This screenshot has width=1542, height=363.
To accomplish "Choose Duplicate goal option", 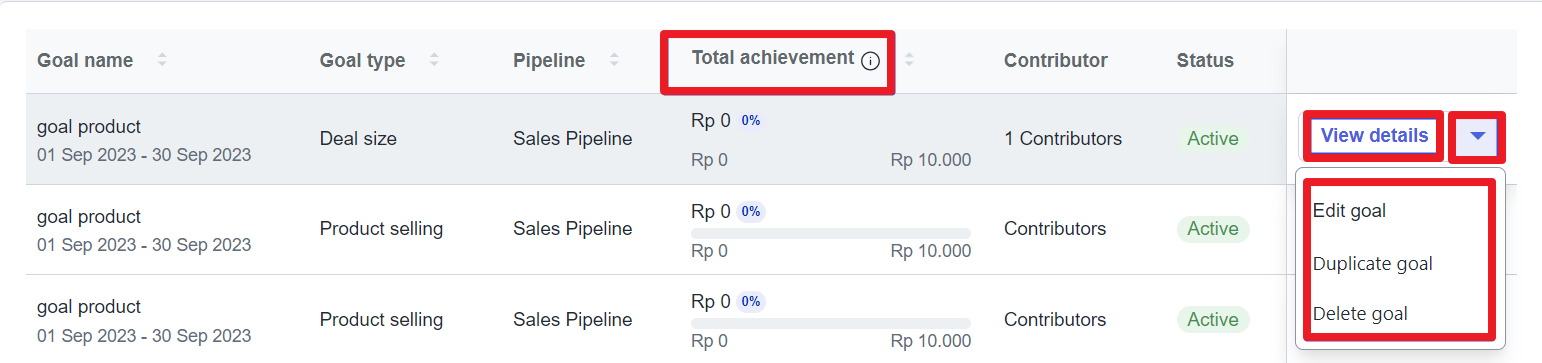I will coord(1372,264).
